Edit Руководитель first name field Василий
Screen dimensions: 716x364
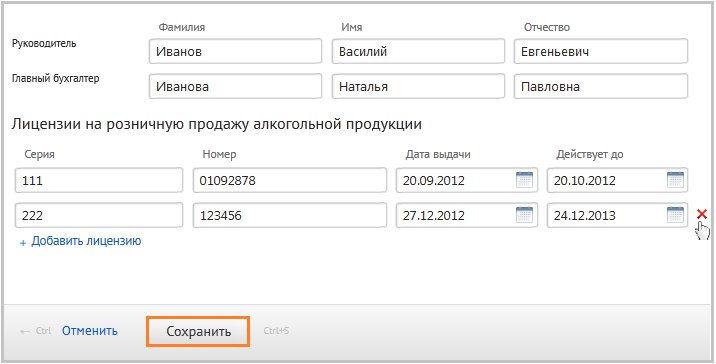(x=418, y=51)
